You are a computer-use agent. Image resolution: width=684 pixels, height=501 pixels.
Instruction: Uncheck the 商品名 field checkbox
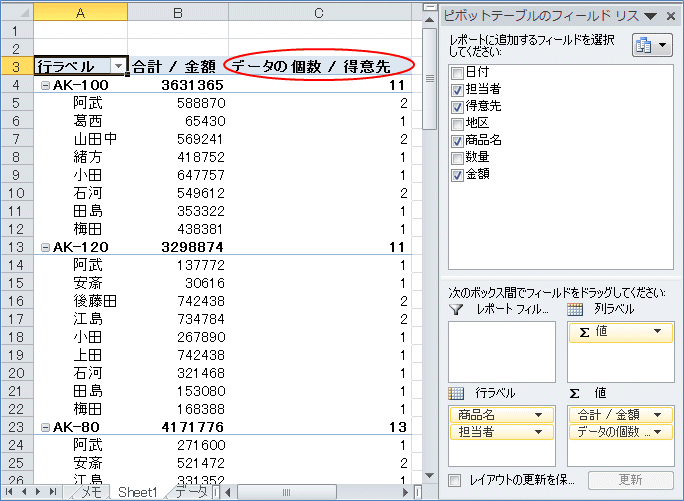[x=457, y=141]
